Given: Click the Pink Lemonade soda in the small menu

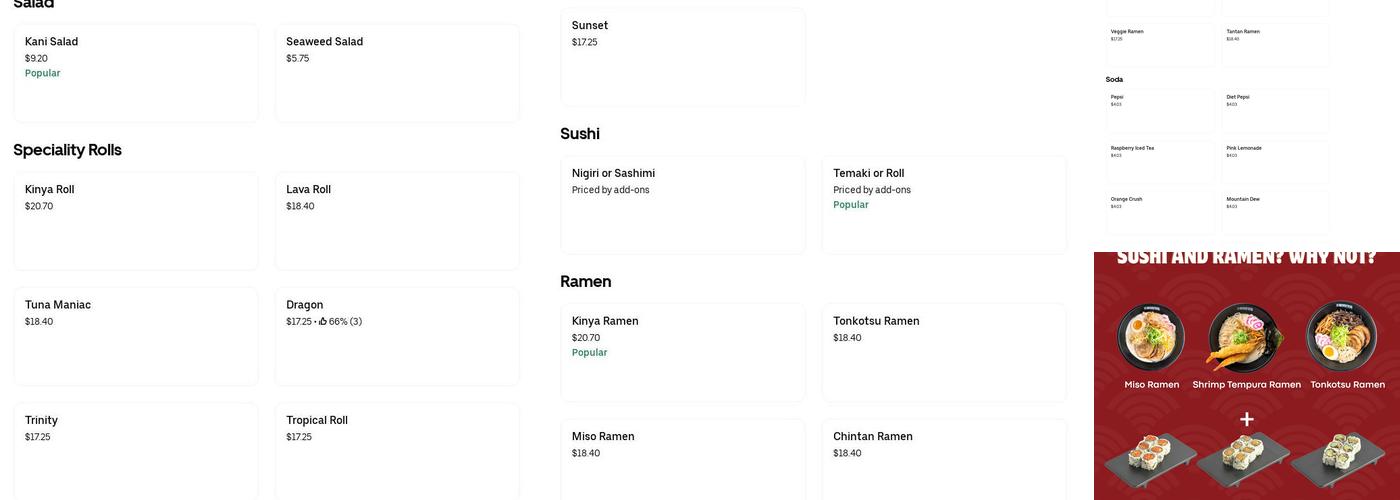Looking at the screenshot, I should tap(1275, 161).
